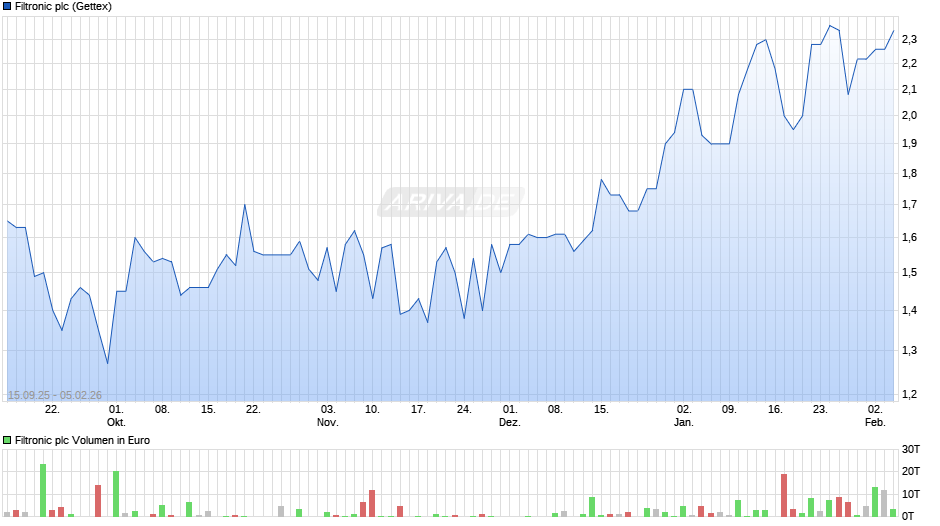The image size is (940, 526).
Task: Click the 1,2 price axis label
Action: [909, 395]
